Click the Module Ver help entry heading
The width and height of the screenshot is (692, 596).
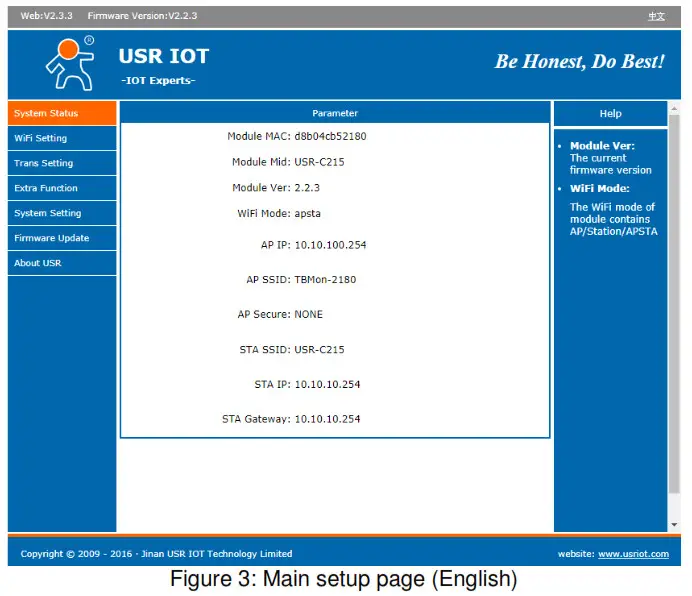pyautogui.click(x=602, y=146)
